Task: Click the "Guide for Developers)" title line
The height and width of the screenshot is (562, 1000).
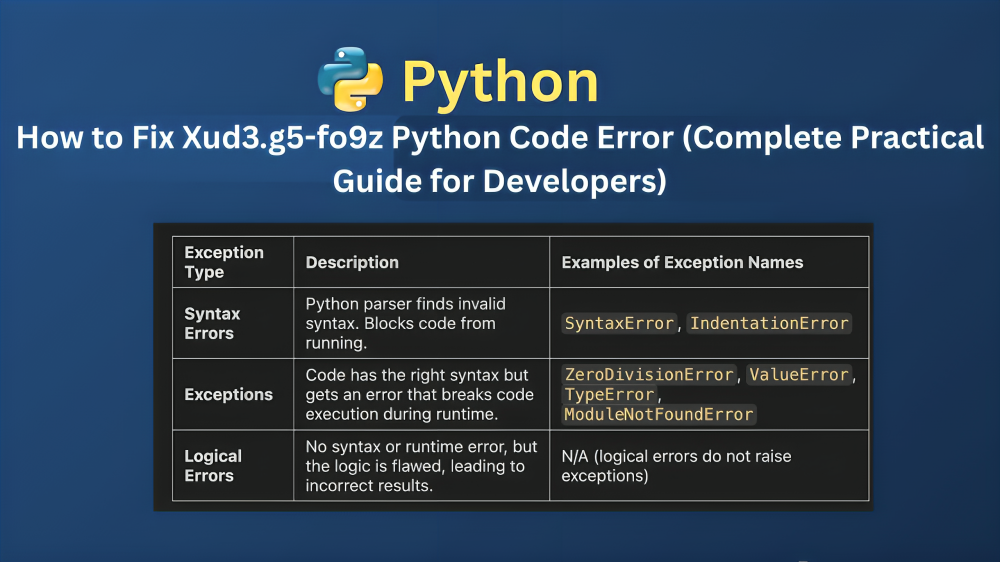Action: pyautogui.click(x=499, y=181)
